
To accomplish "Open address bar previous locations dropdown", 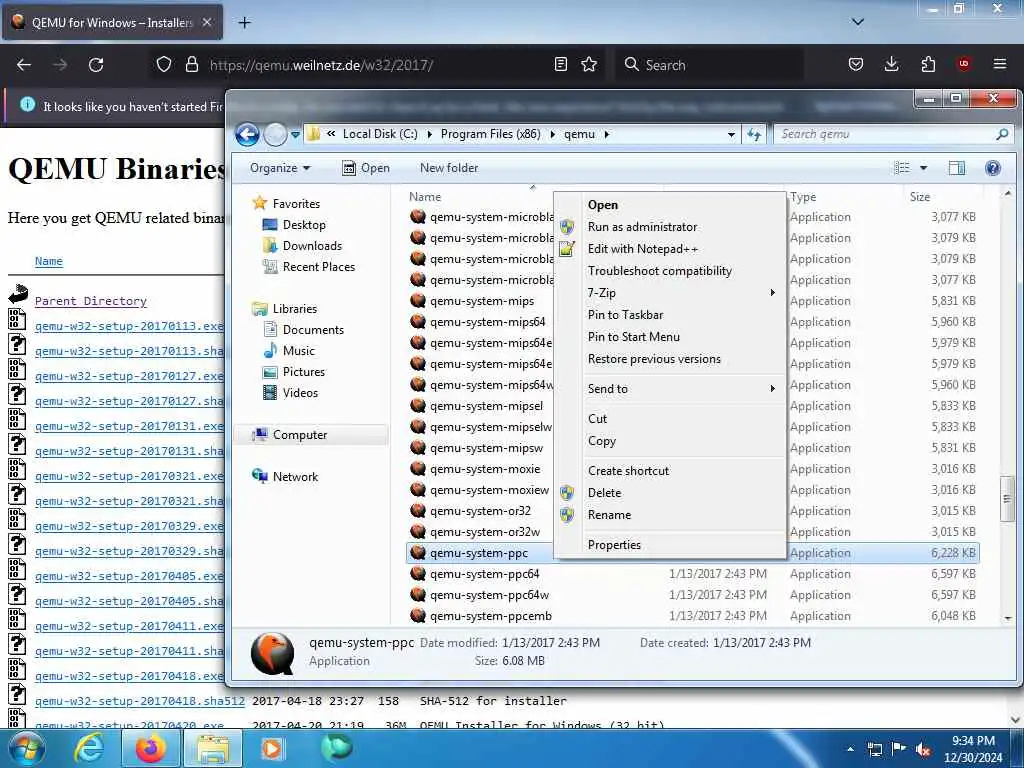I will click(731, 135).
